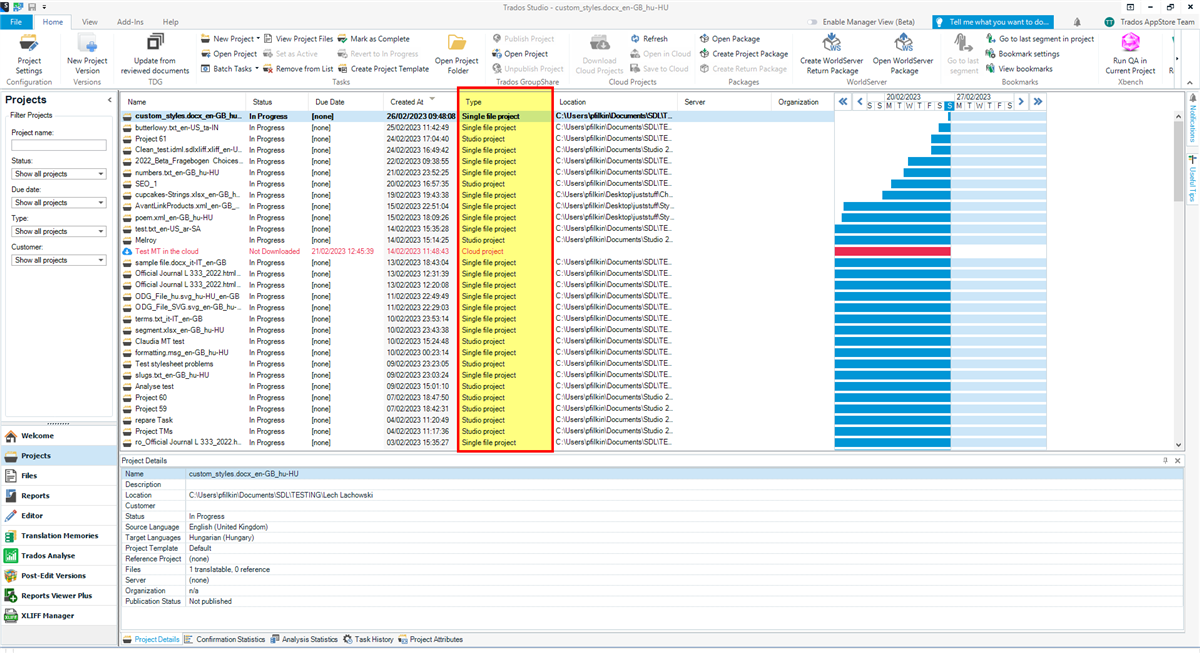Switch to the Add-Ins ribbon tab
This screenshot has width=1200, height=653.
(130, 21)
